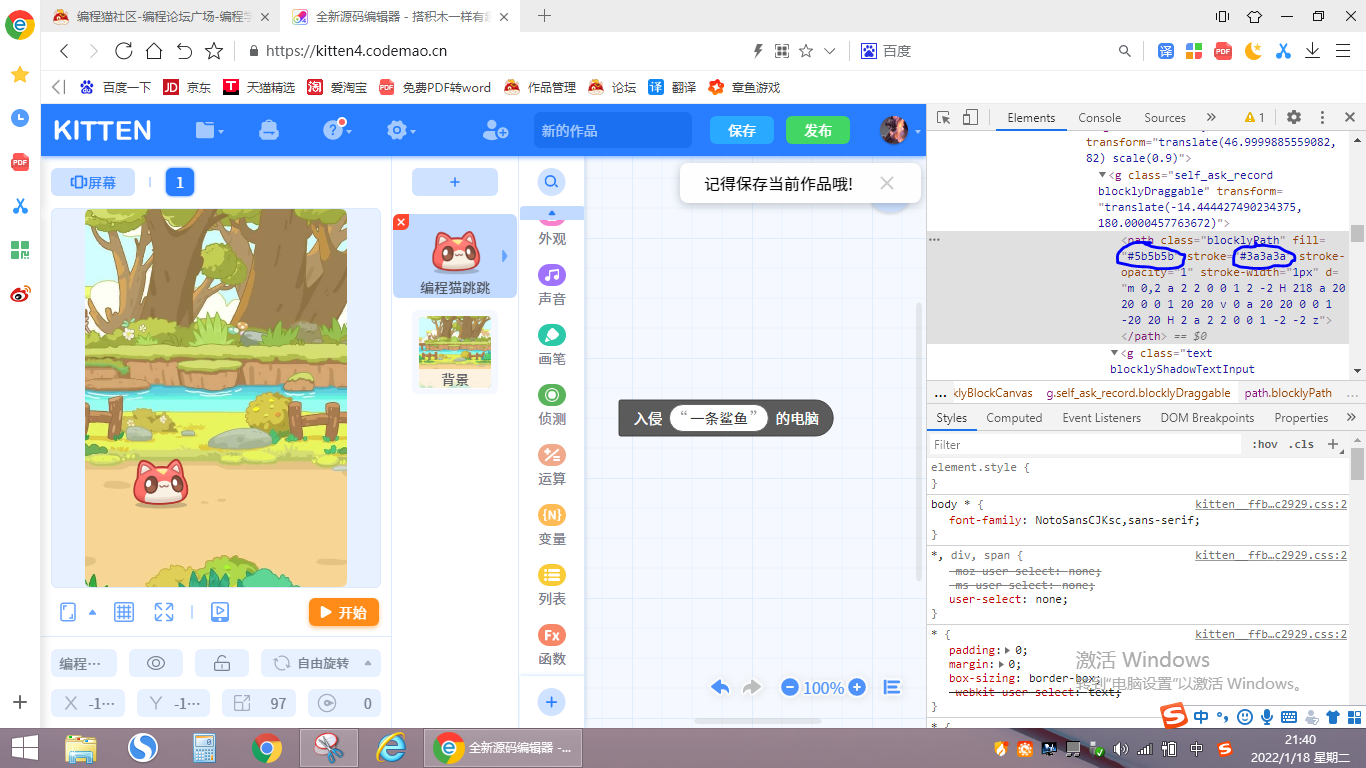Image resolution: width=1366 pixels, height=768 pixels.
Task: Collapse the g self_ask_record node
Action: point(1103,175)
